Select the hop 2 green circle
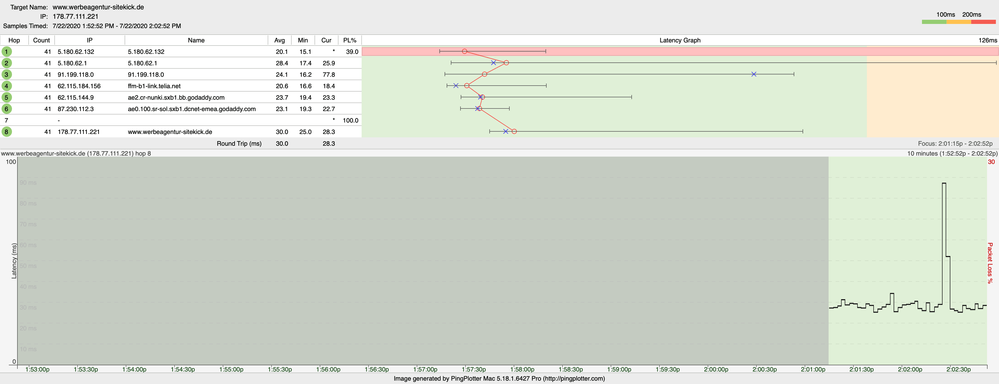 [6, 62]
